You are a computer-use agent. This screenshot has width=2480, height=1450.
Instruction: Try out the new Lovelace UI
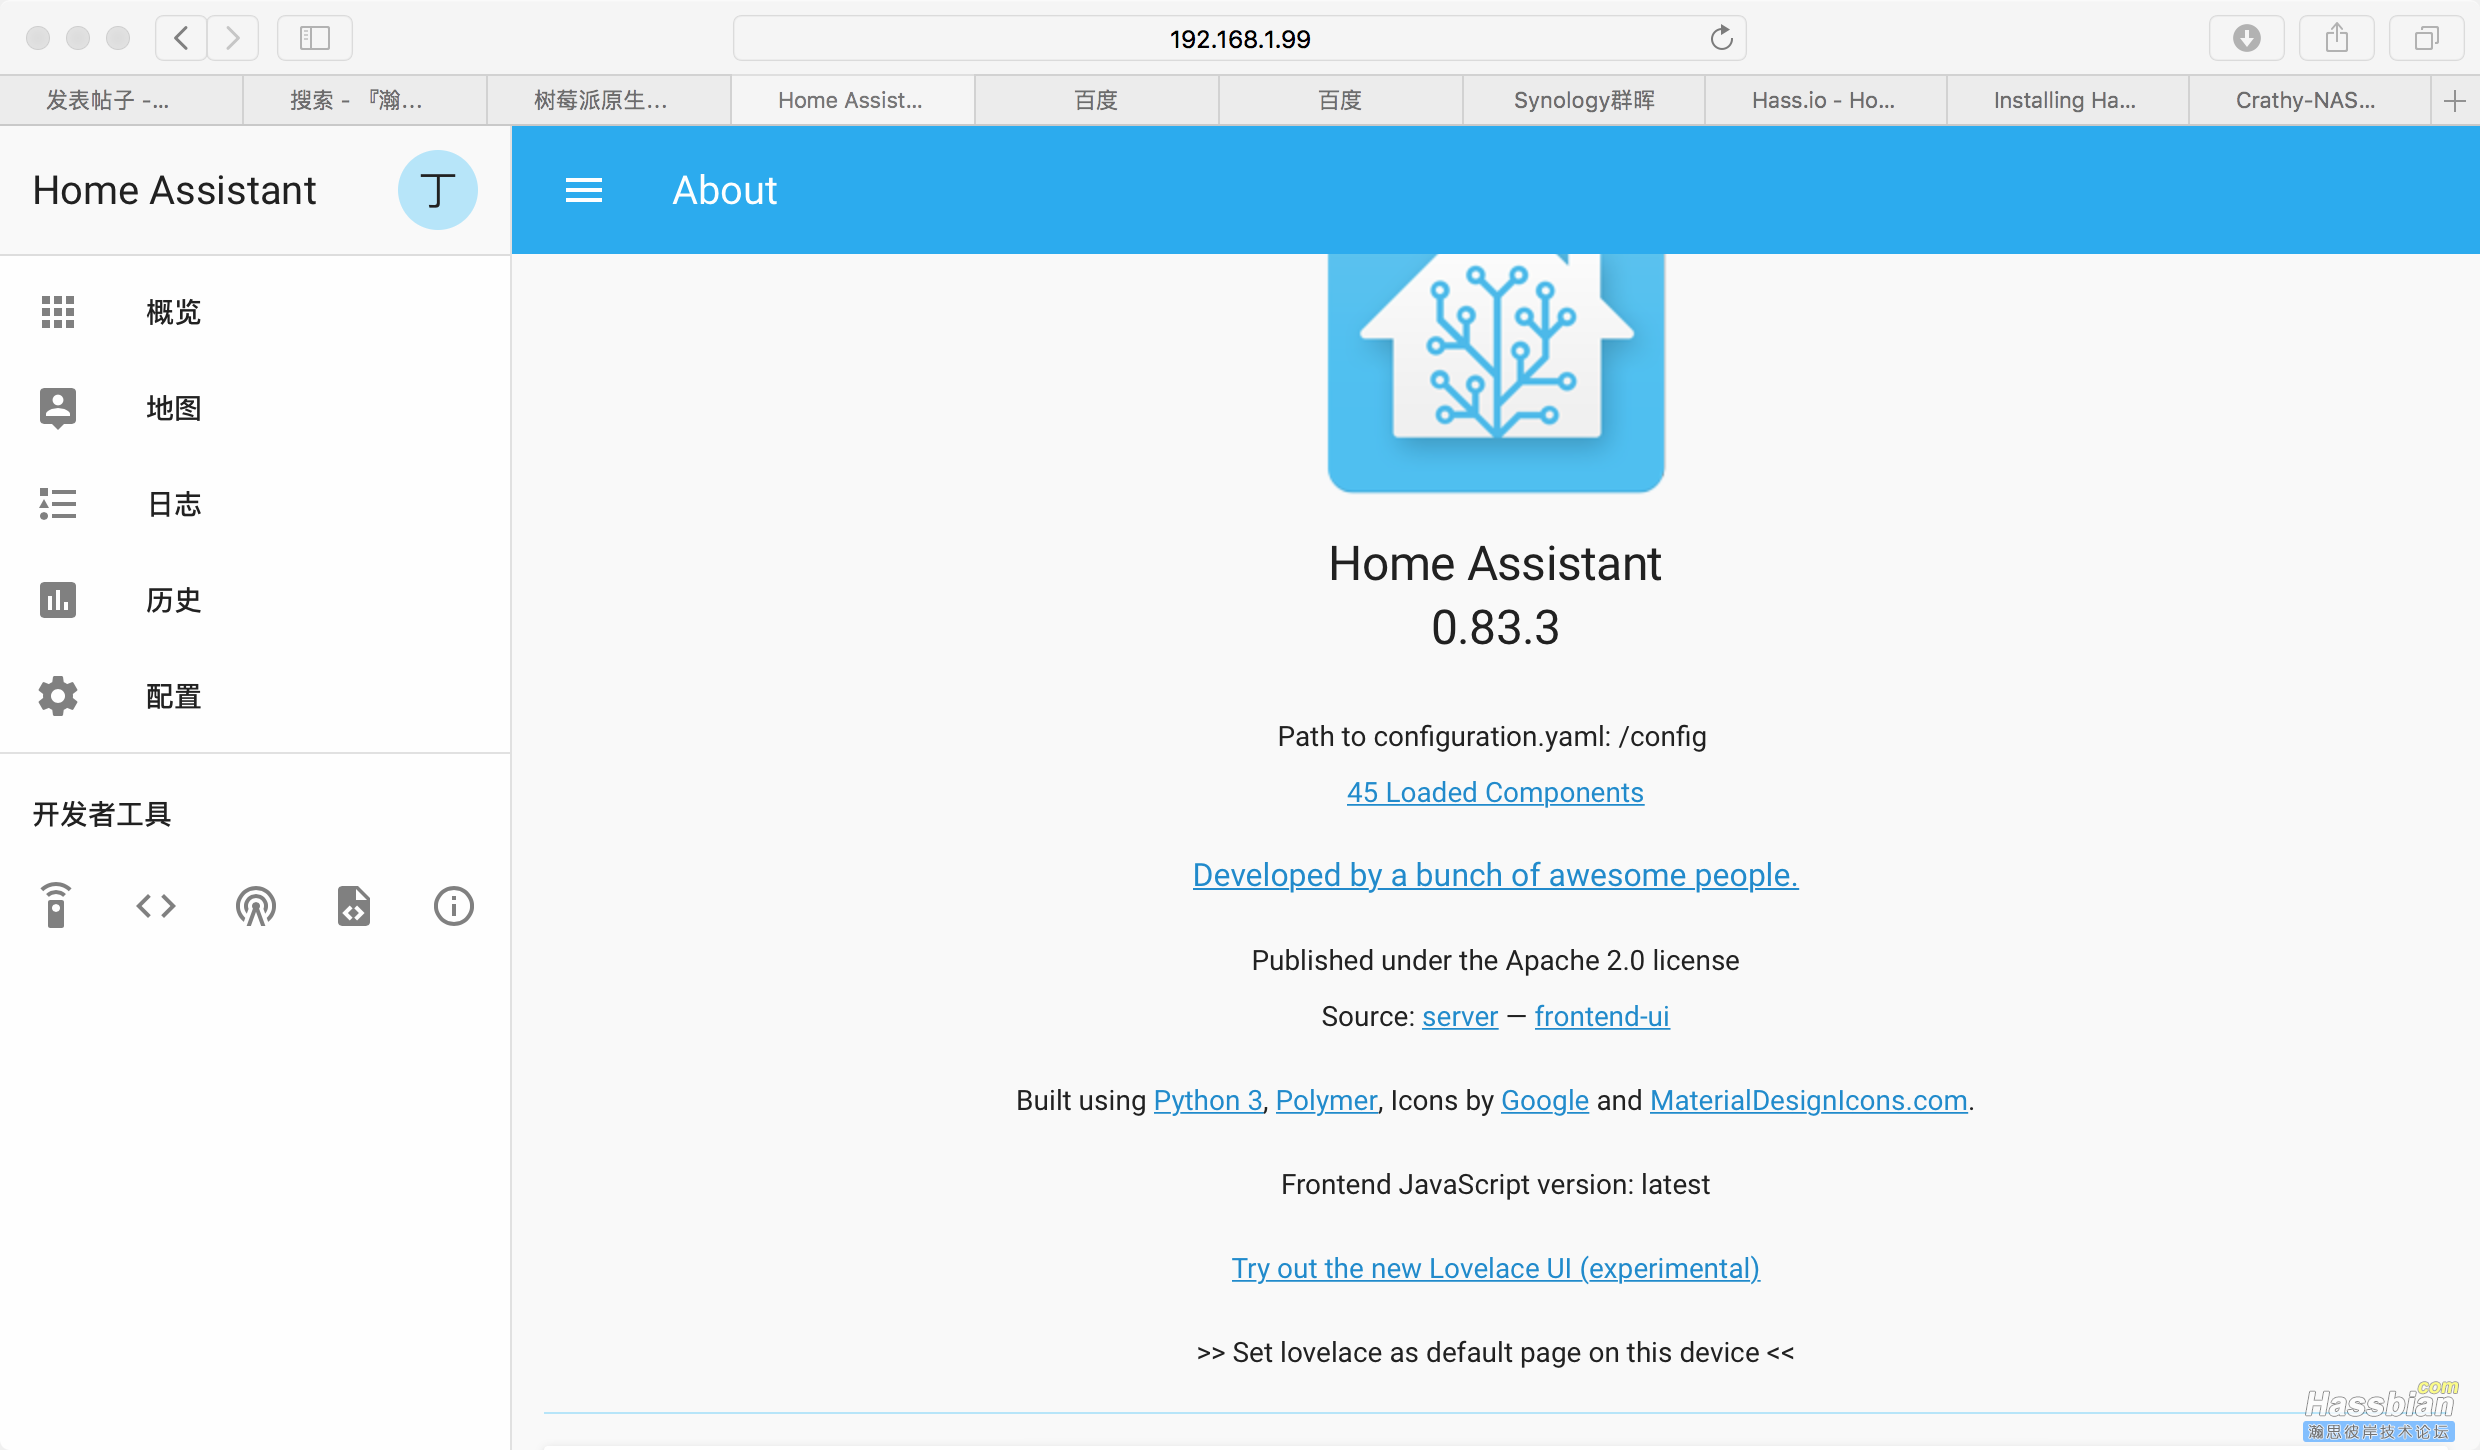1495,1269
